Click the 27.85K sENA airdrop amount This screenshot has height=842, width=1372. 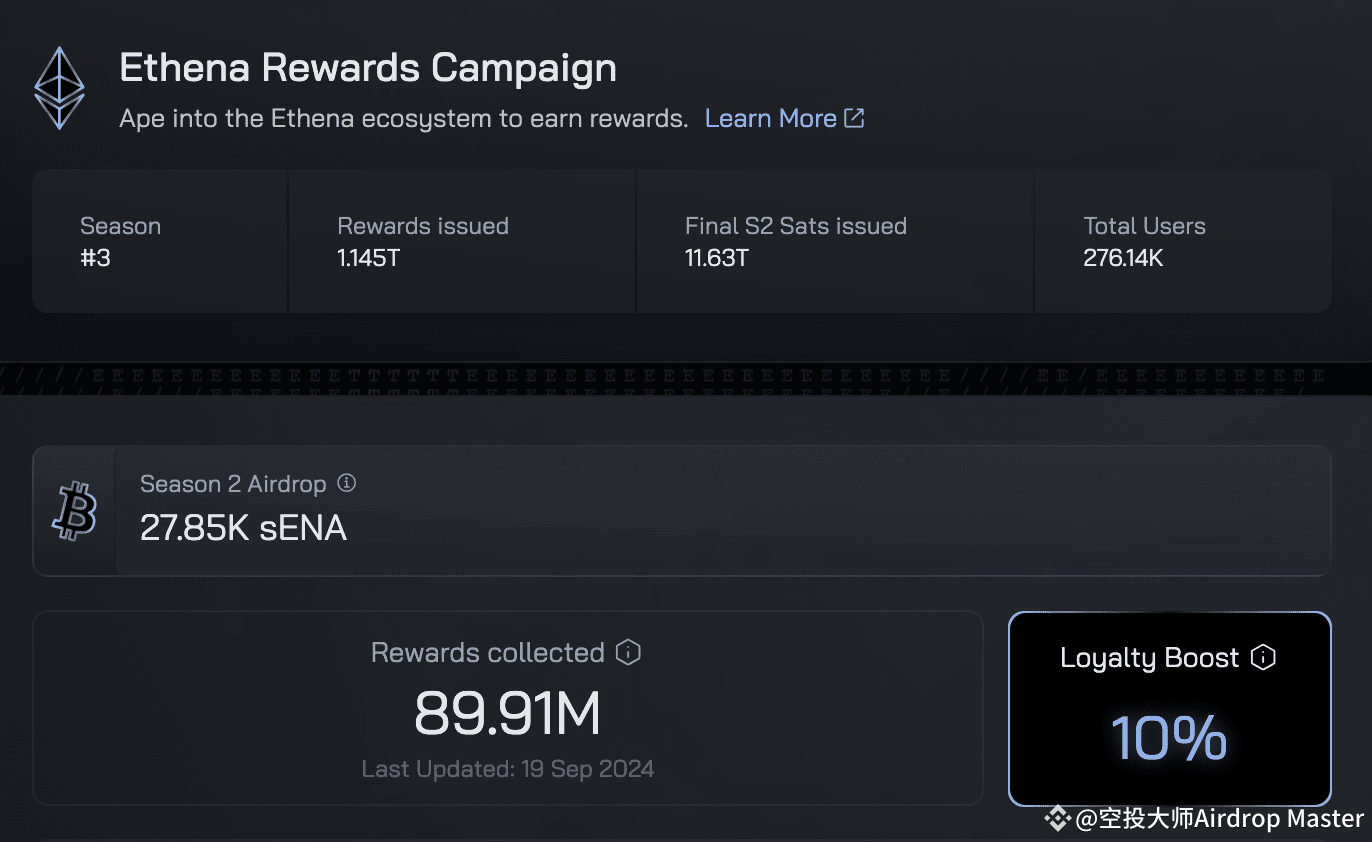(x=243, y=528)
